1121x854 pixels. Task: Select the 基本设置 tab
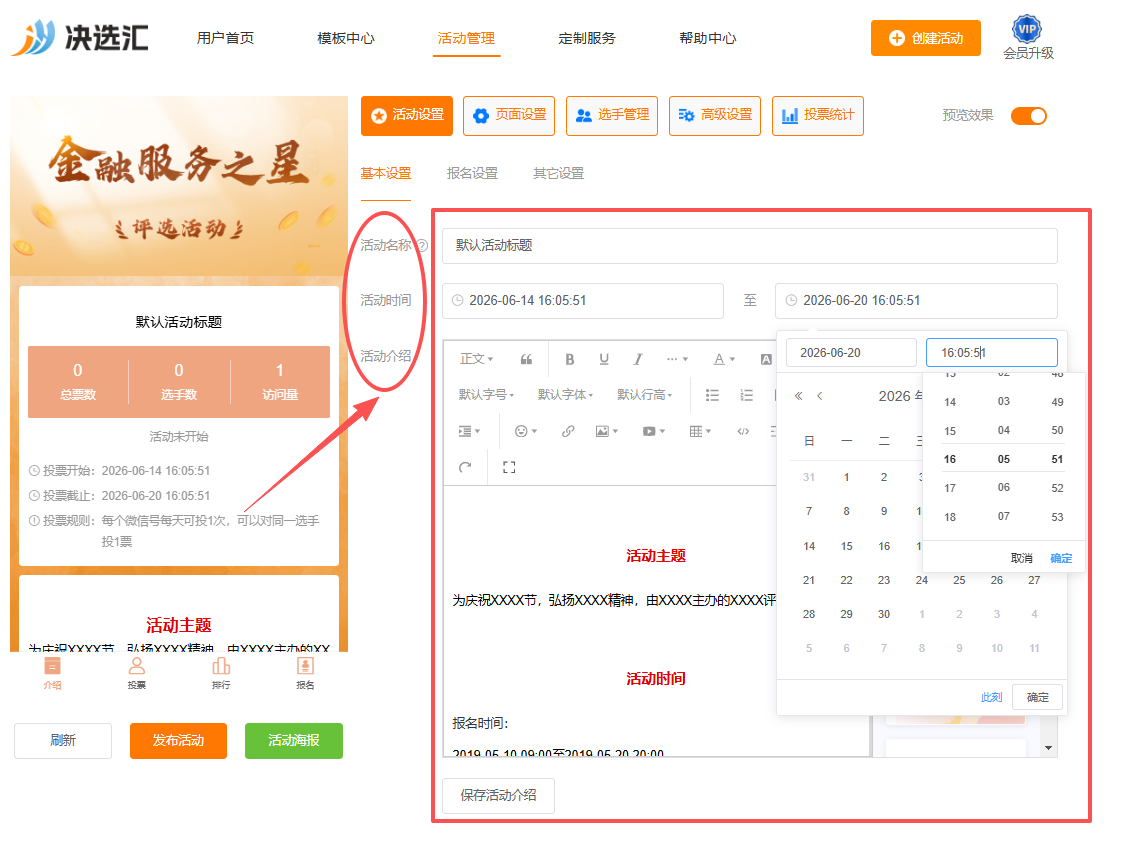click(x=386, y=173)
